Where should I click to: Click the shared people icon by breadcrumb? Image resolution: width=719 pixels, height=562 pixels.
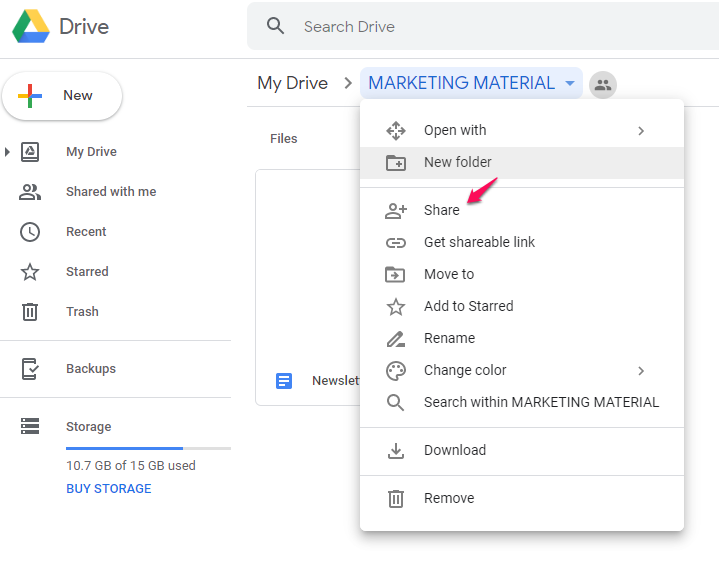603,85
